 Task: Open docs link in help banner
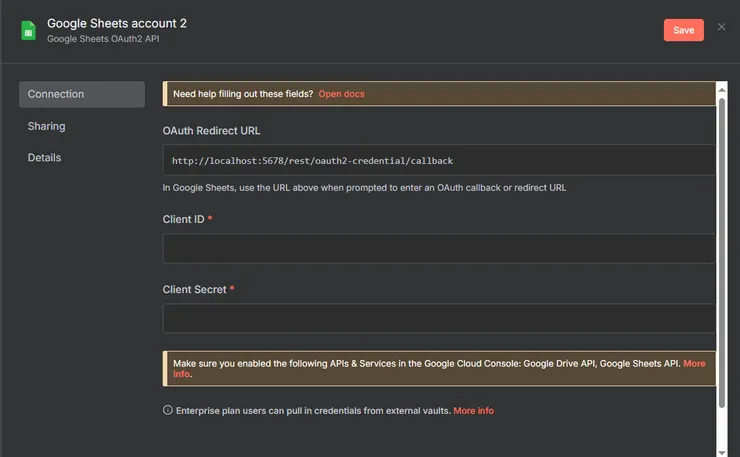pyautogui.click(x=341, y=94)
